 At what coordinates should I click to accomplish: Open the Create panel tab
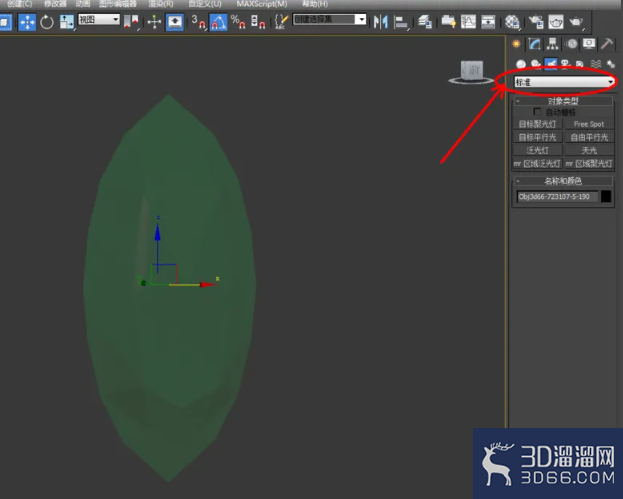[516, 44]
